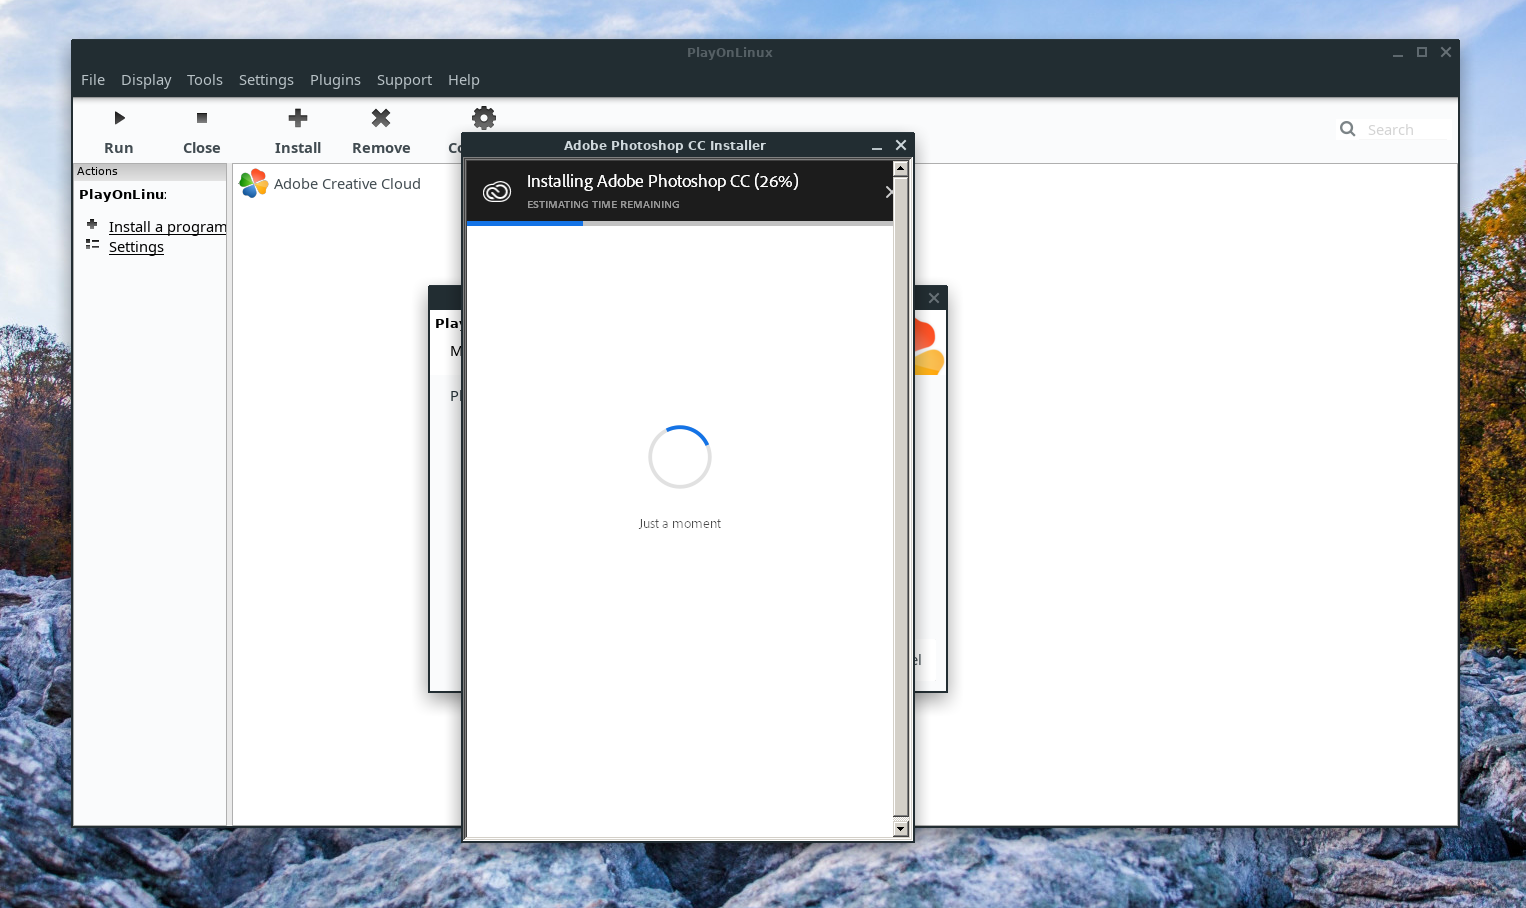
Task: Close the dialog behind the installer
Action: tap(933, 298)
